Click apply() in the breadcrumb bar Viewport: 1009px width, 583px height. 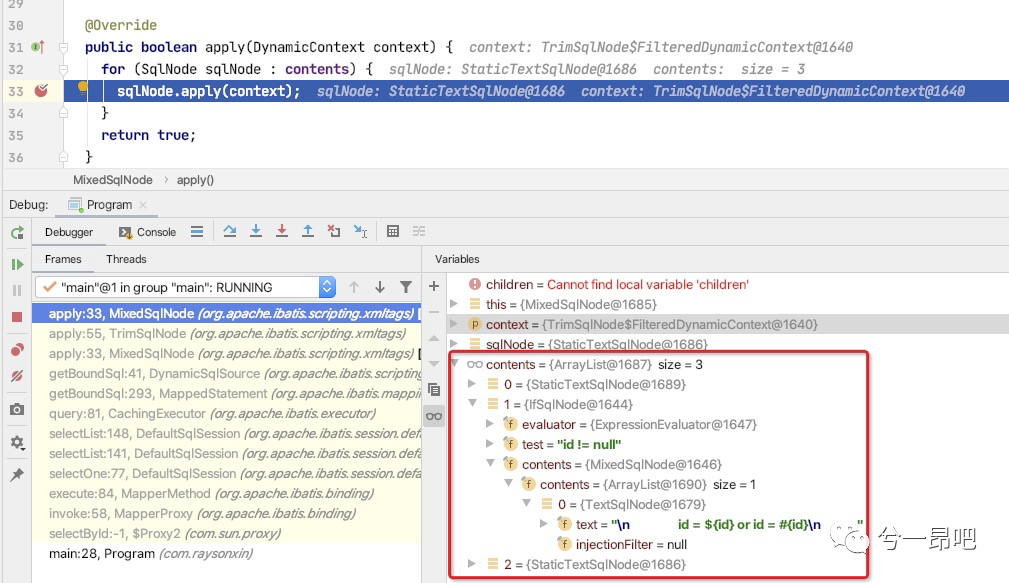tap(195, 180)
